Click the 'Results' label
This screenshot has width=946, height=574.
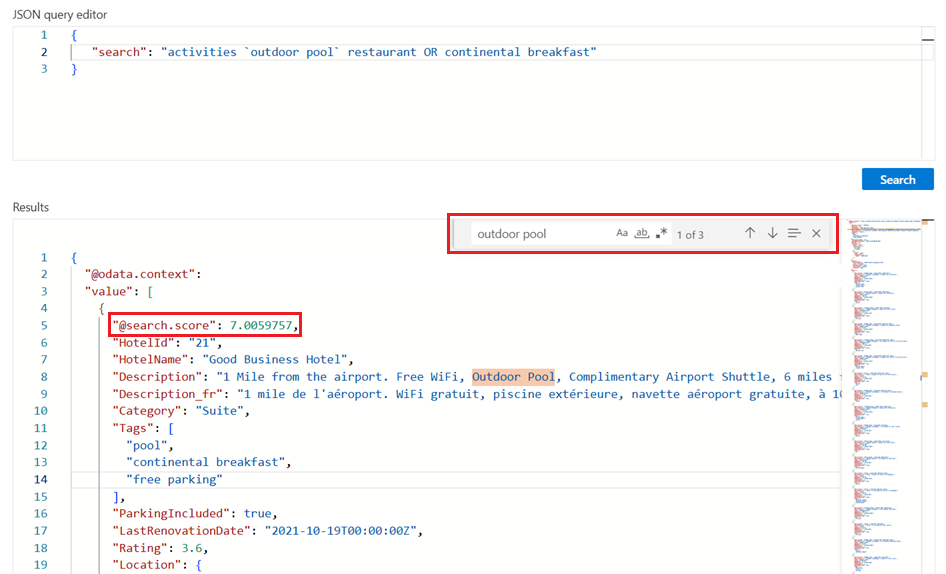pos(31,207)
